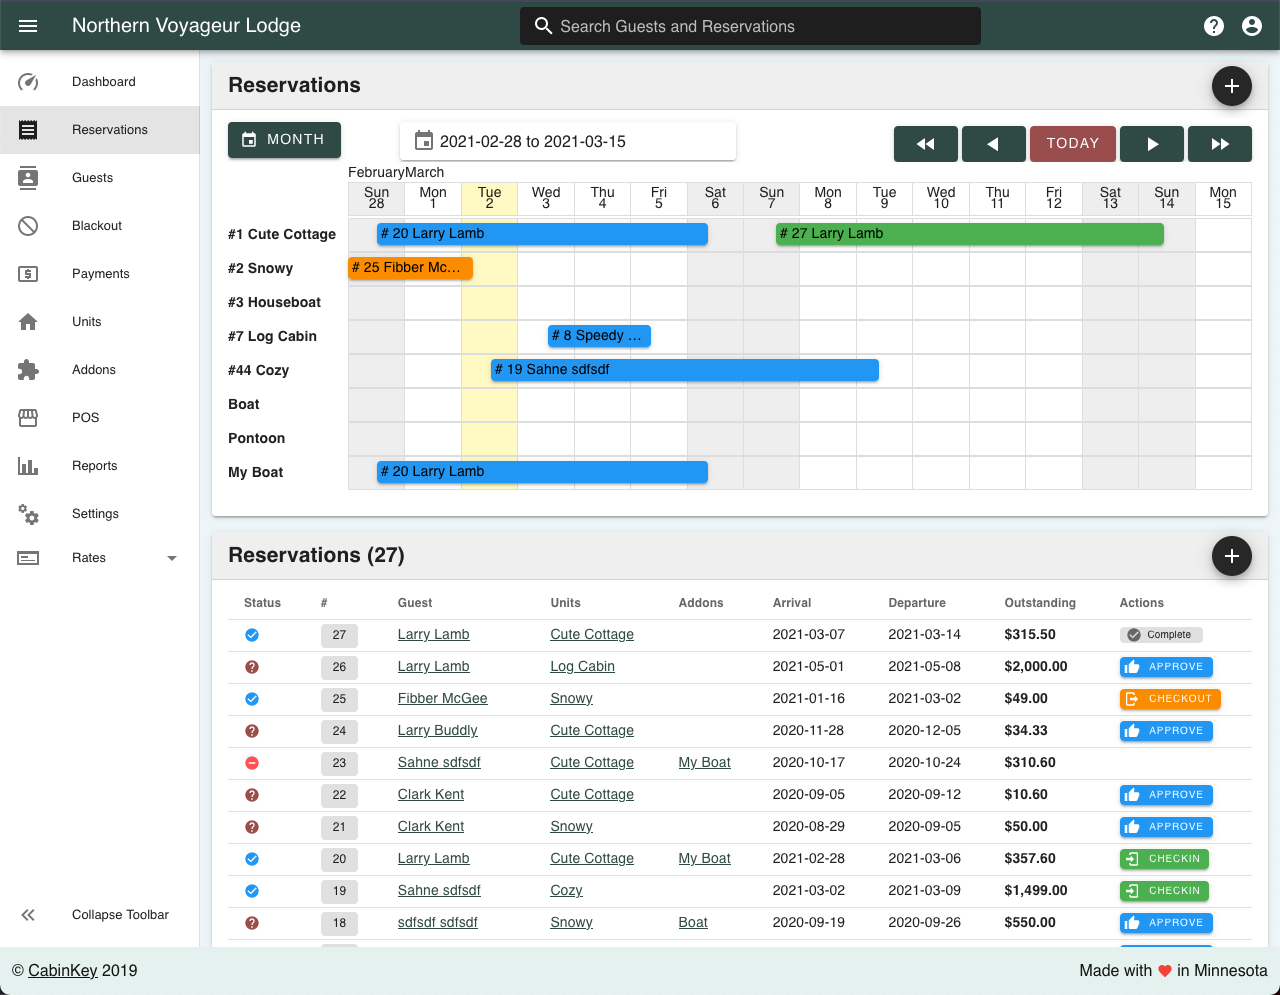Fast-forward the calendar with the double-right arrow

click(x=1220, y=144)
